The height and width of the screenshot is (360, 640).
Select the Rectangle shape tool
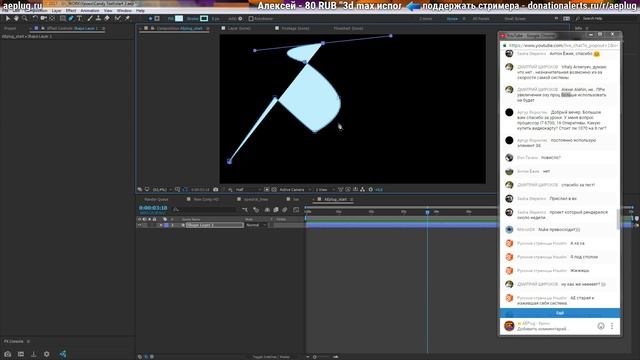pyautogui.click(x=62, y=18)
